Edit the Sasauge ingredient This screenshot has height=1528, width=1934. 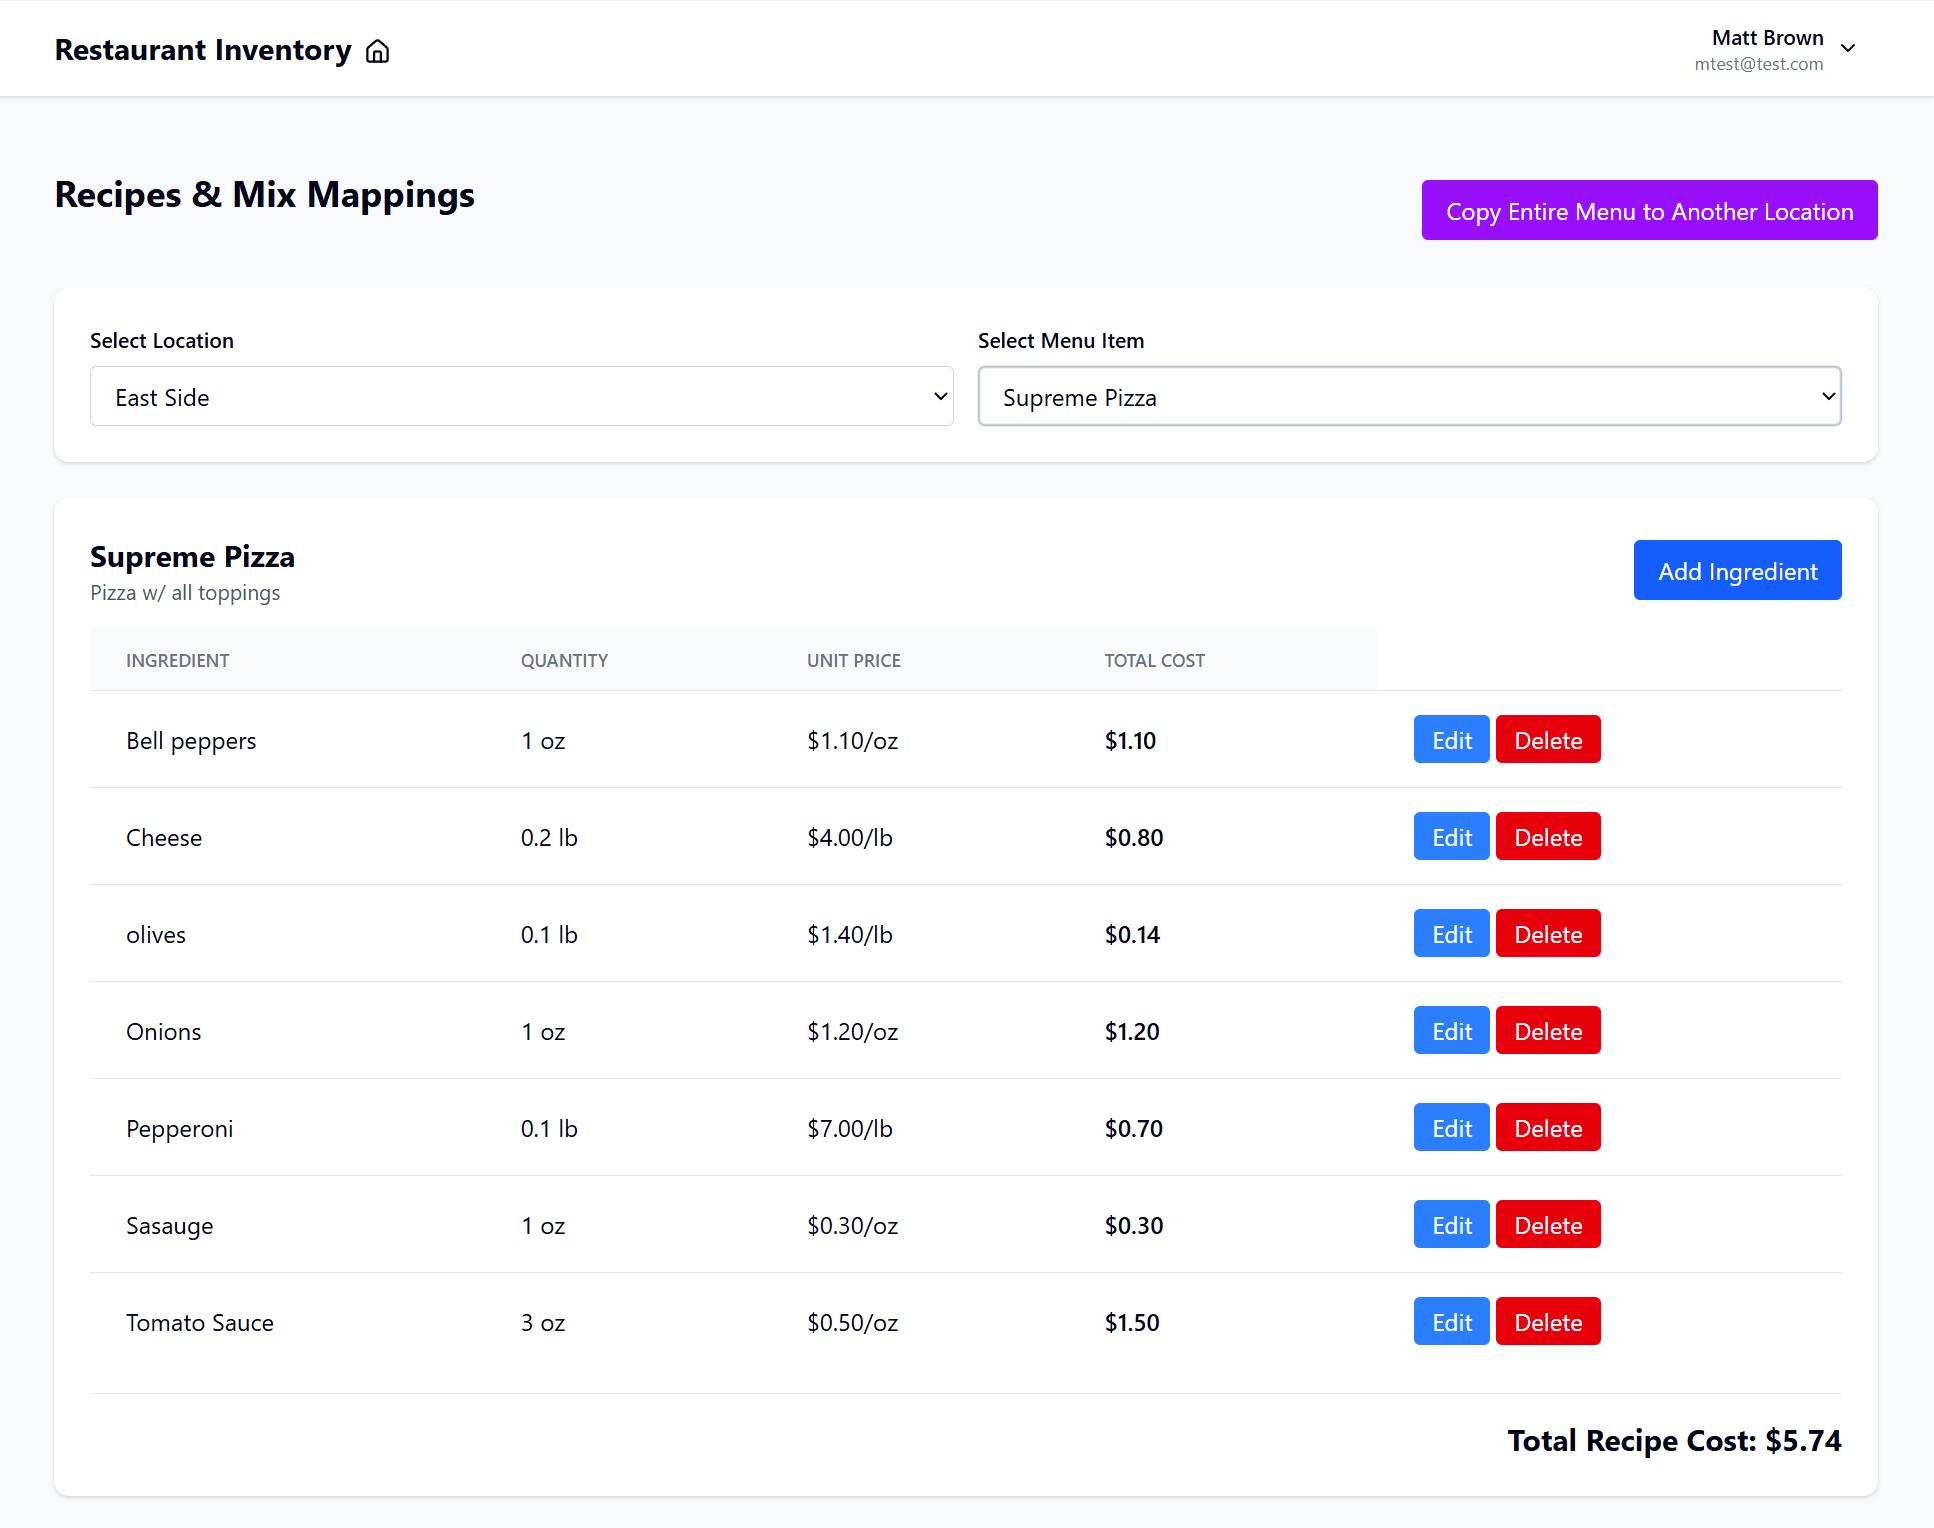click(1451, 1224)
